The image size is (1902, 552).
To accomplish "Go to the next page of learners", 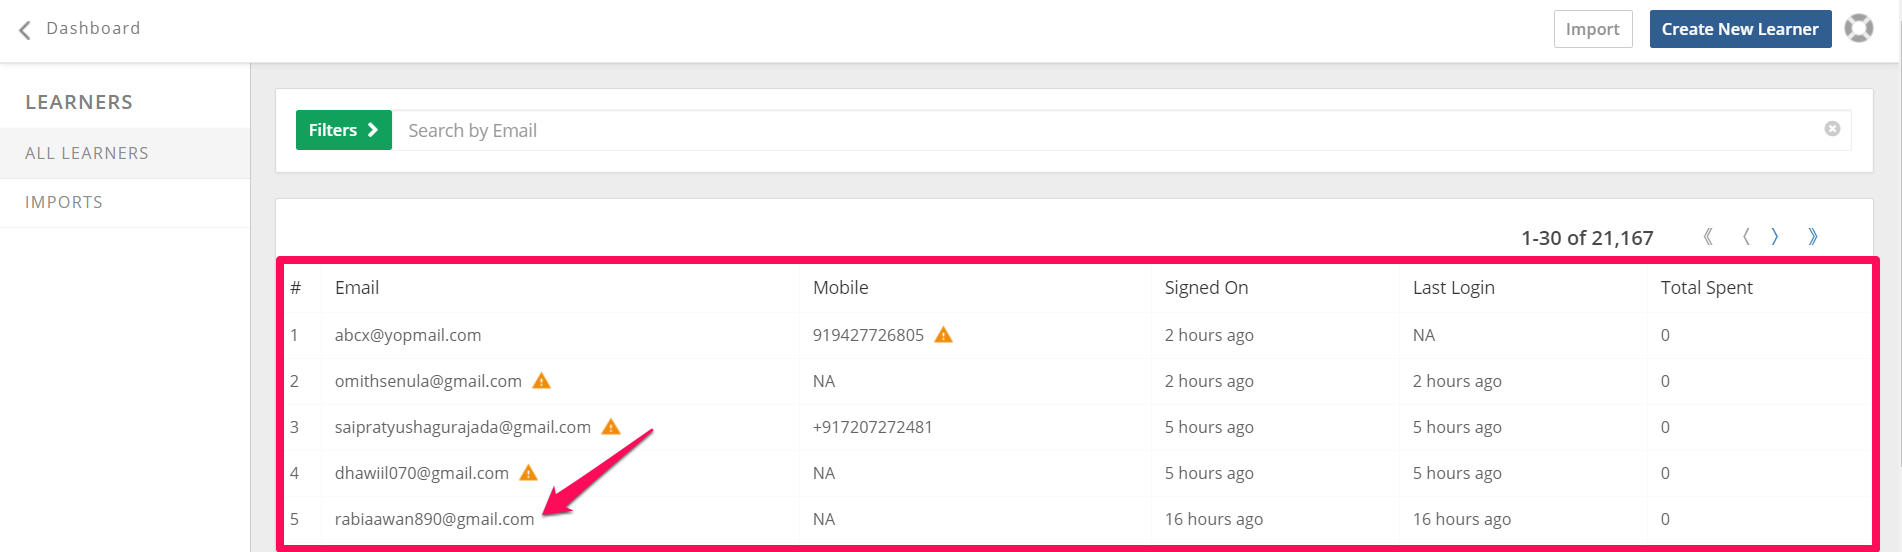I will (x=1775, y=237).
